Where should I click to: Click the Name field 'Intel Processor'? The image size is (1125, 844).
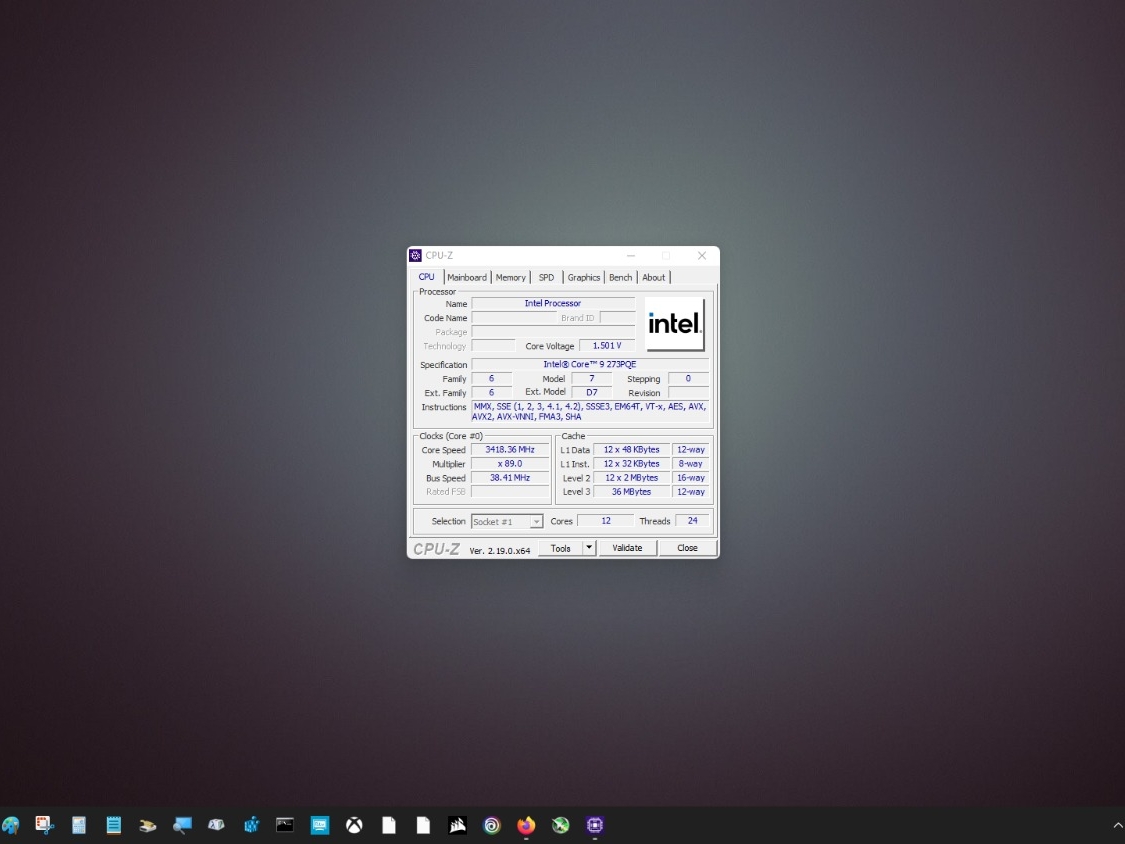click(553, 304)
